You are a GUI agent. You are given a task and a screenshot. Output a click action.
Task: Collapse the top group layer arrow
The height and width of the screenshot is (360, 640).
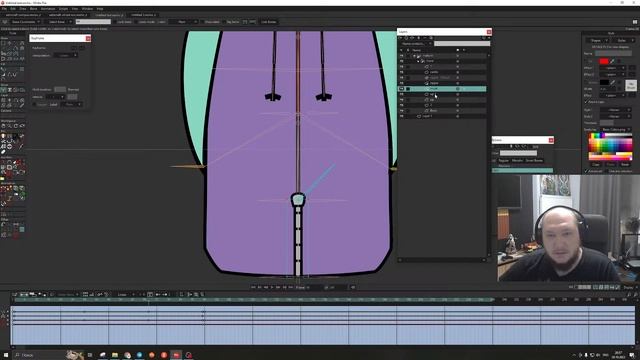pos(414,56)
